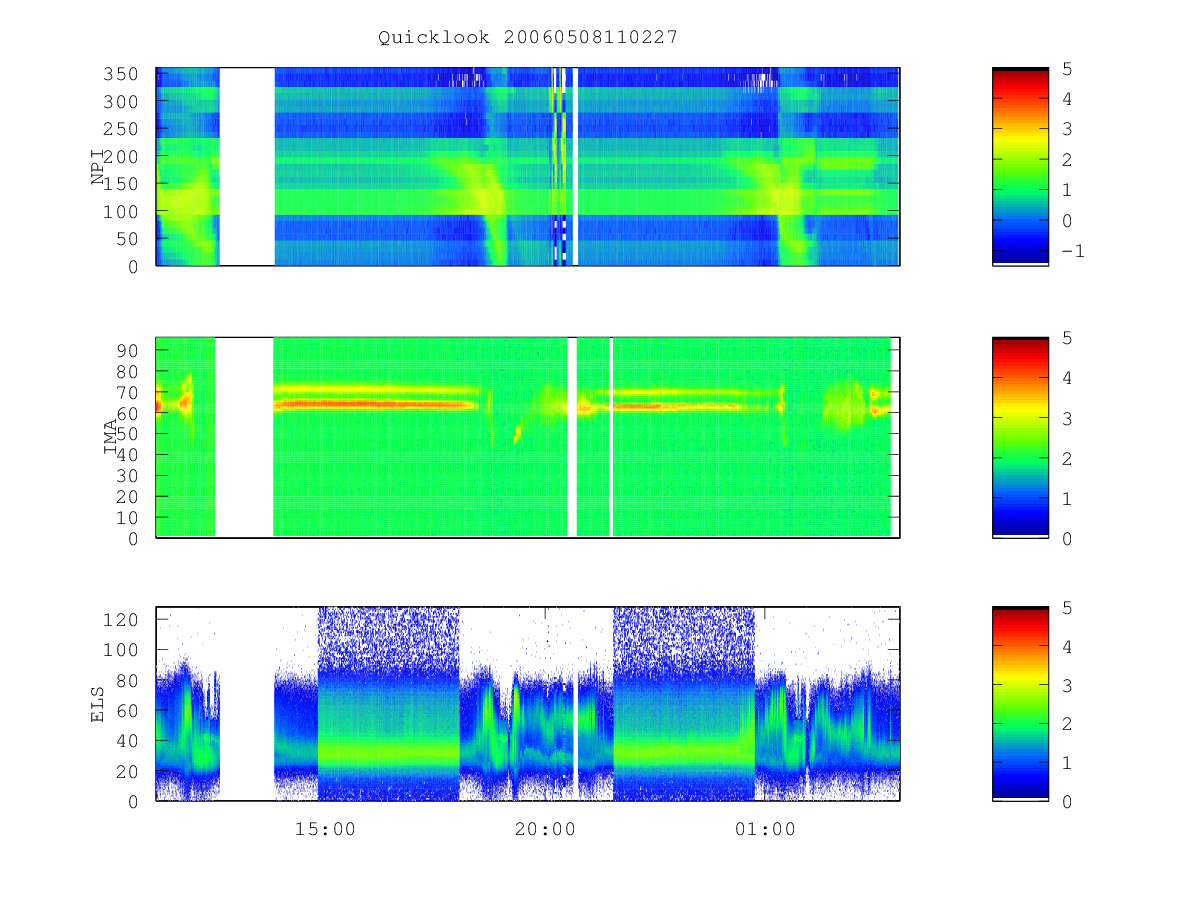
Task: Click the 15:00 time tick label
Action: (x=325, y=829)
